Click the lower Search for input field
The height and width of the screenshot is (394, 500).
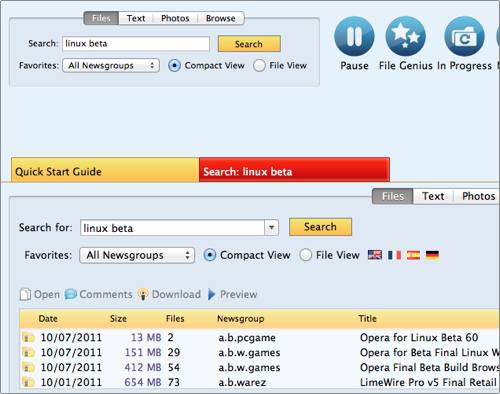(172, 228)
